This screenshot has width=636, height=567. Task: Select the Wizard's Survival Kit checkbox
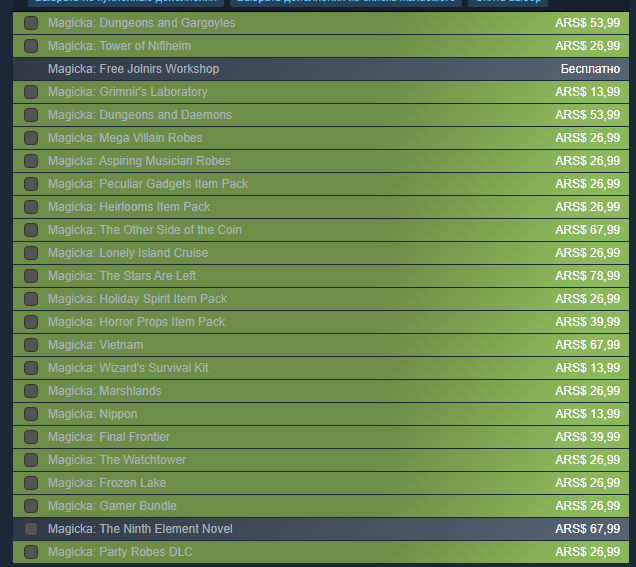(31, 368)
